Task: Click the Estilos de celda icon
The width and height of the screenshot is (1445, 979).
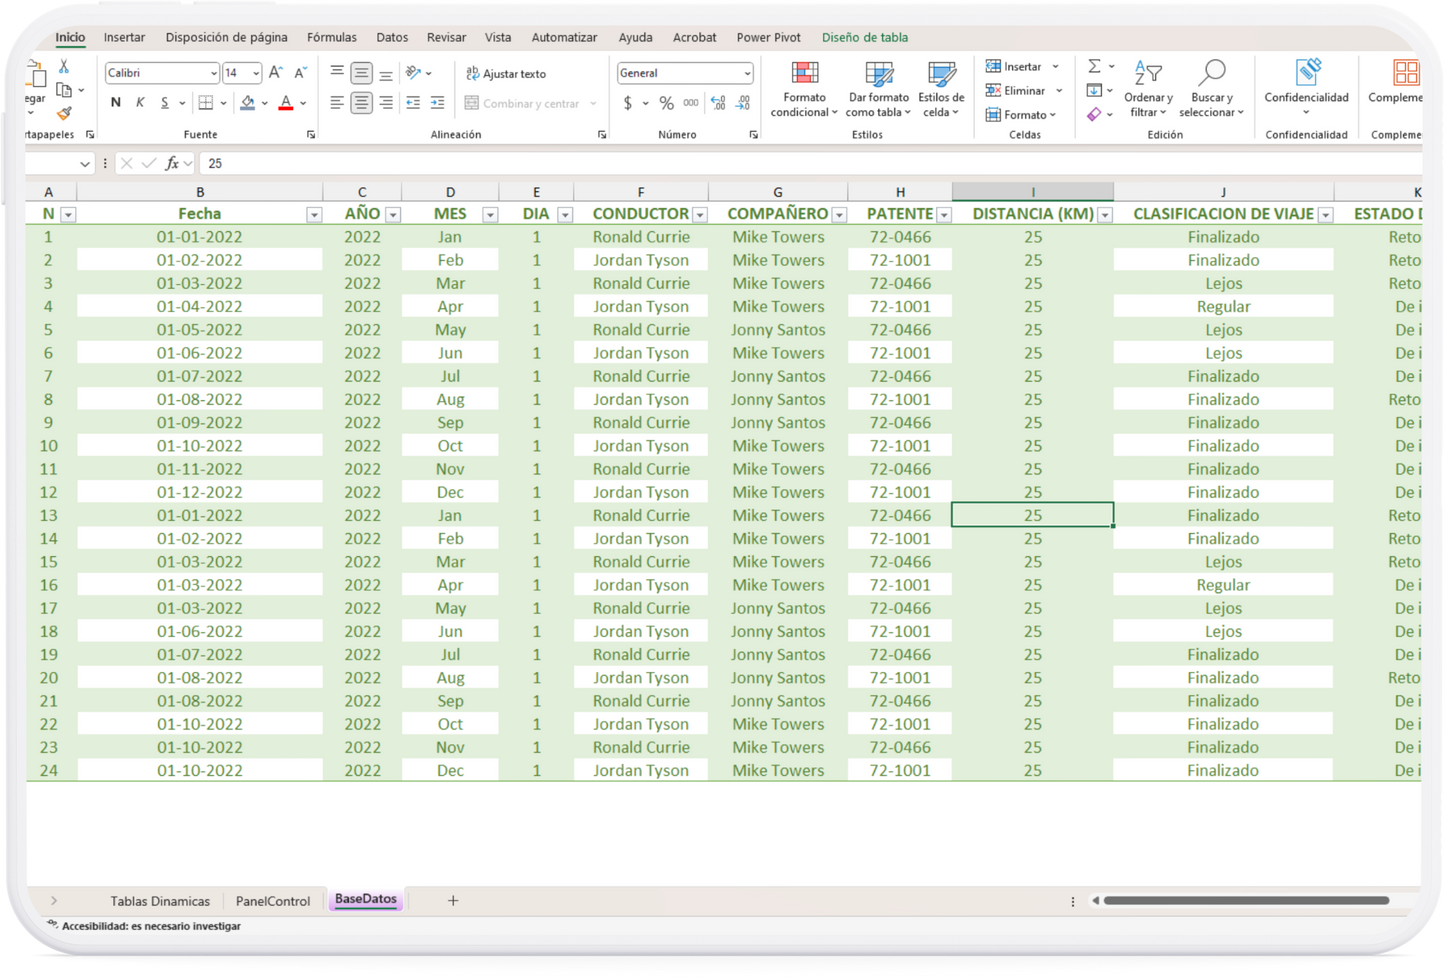Action: point(939,88)
